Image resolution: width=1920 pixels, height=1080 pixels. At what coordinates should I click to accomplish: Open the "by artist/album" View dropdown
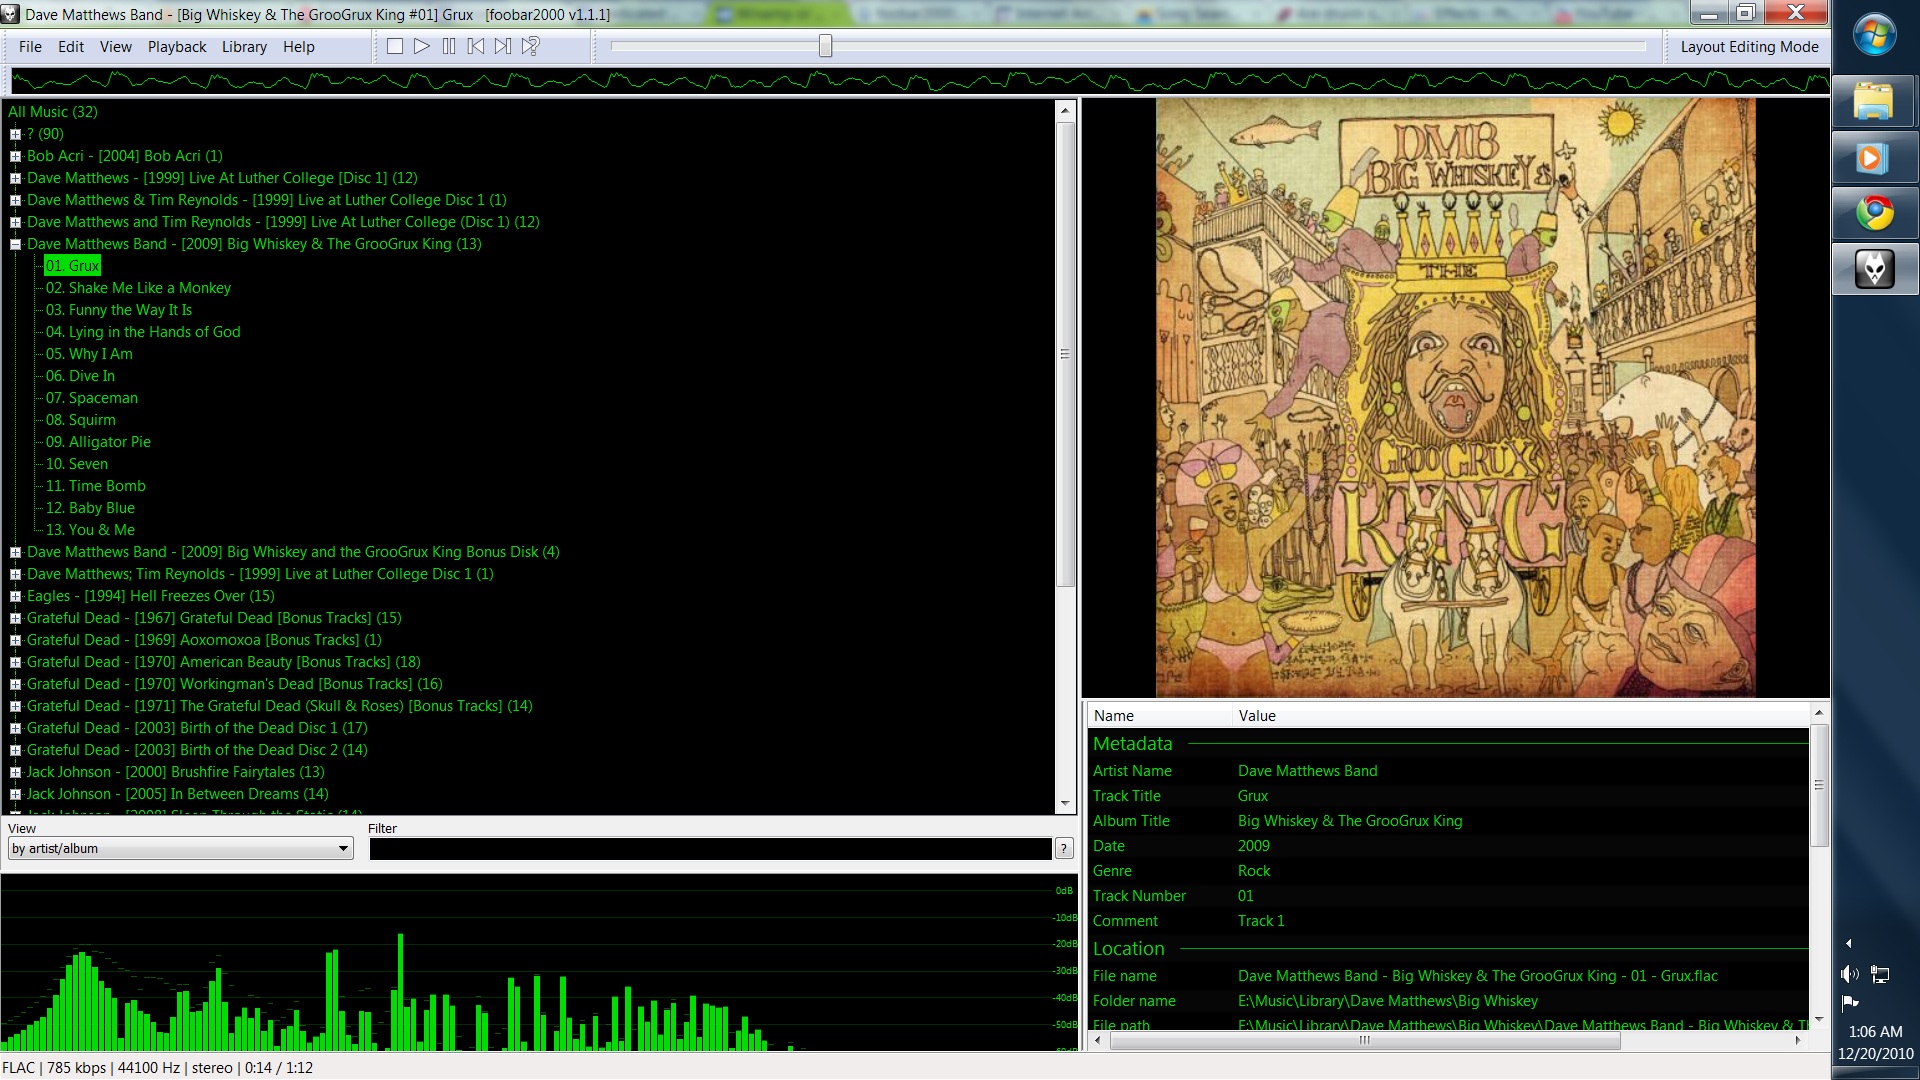click(345, 848)
